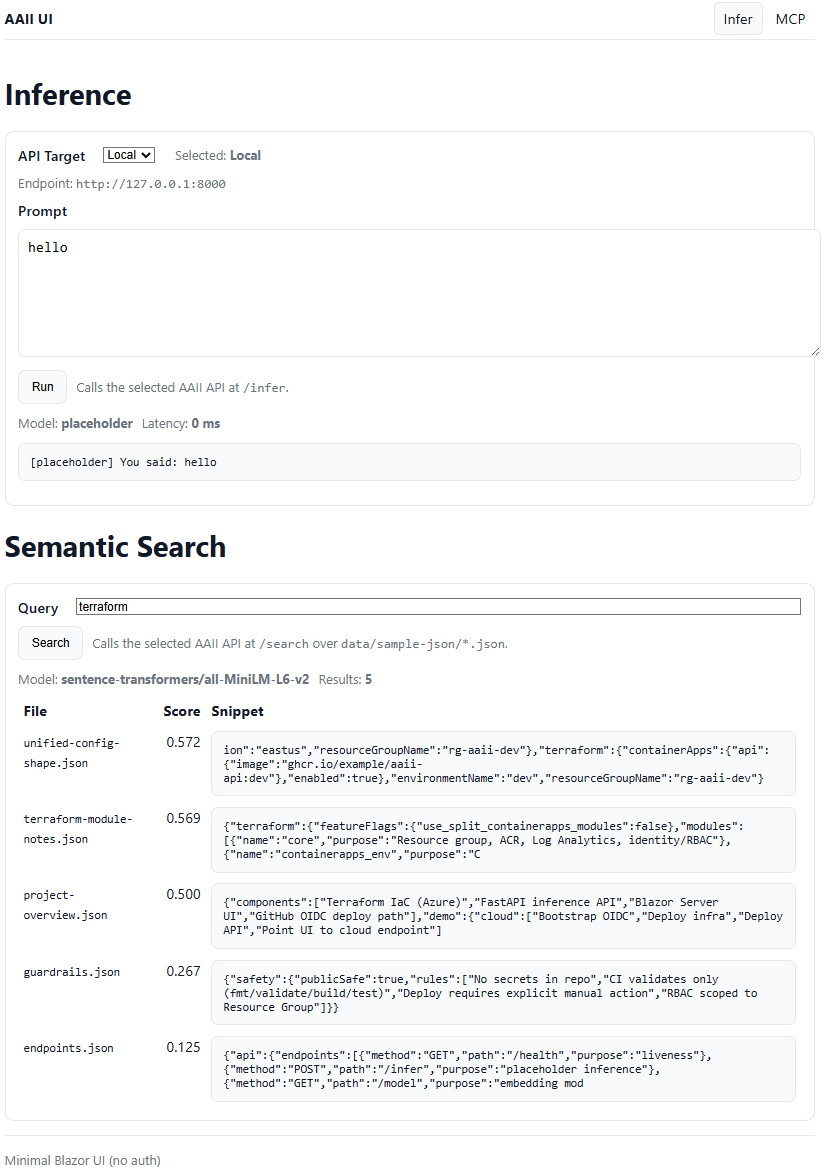Click into the Query input field

pyautogui.click(x=438, y=606)
